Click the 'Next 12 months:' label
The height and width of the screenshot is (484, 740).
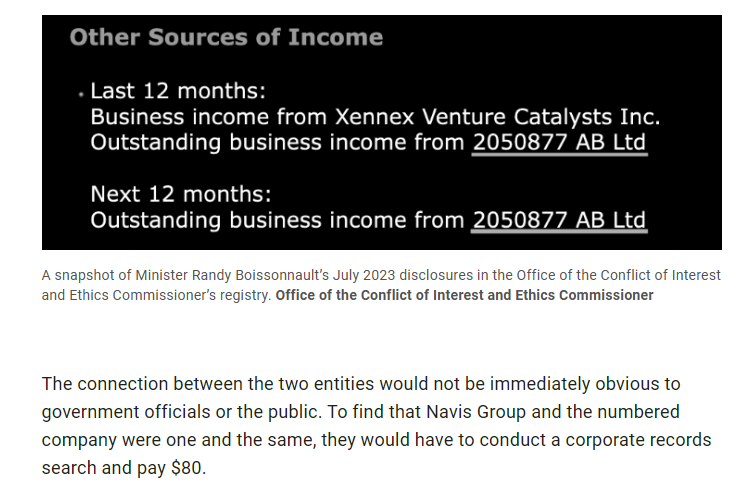click(181, 193)
